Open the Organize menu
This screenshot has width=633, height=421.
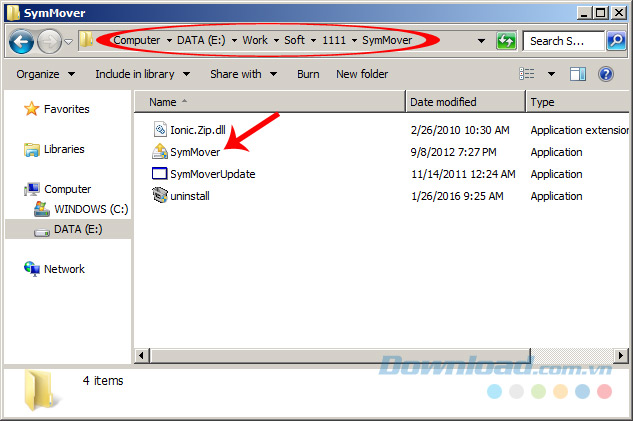[46, 74]
